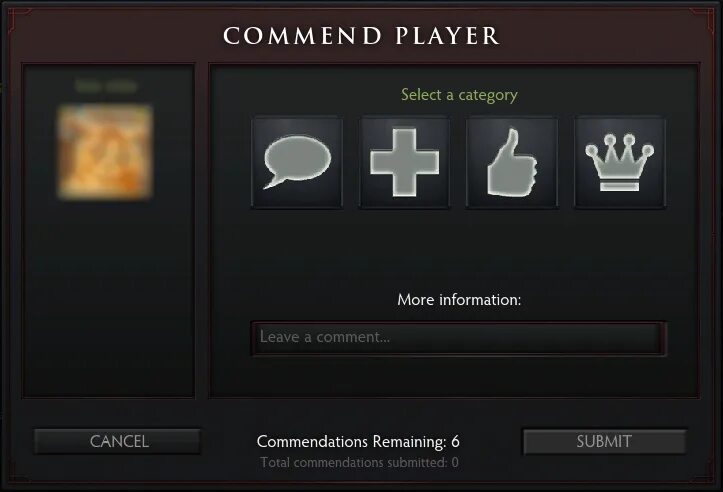Submit the commendation
The width and height of the screenshot is (723, 492).
pos(604,441)
